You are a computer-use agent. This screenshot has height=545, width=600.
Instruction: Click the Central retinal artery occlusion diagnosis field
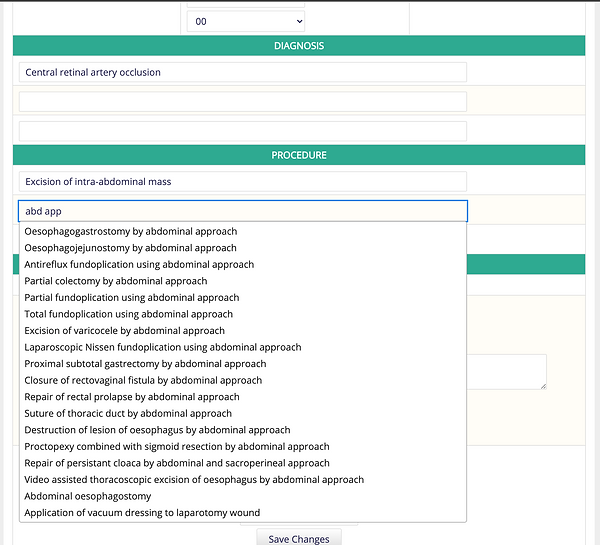243,72
